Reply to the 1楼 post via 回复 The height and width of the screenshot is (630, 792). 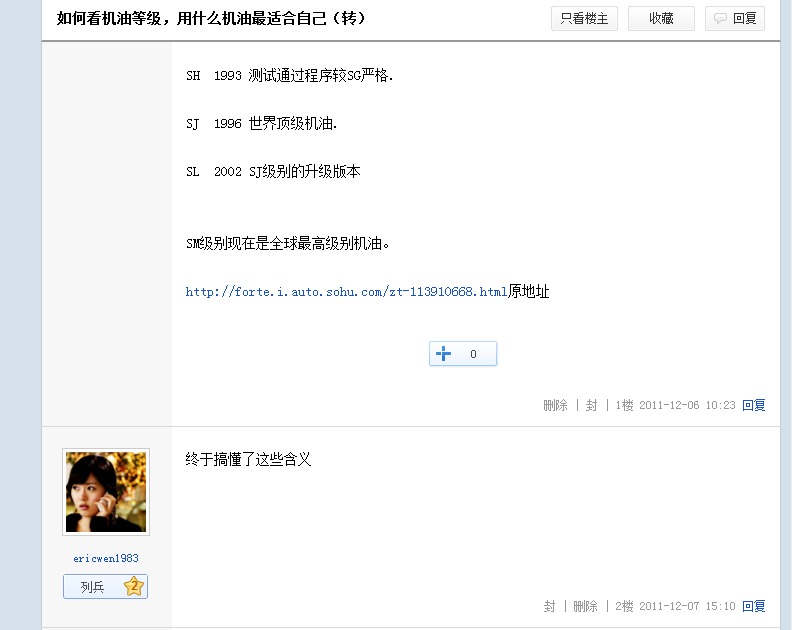[754, 405]
